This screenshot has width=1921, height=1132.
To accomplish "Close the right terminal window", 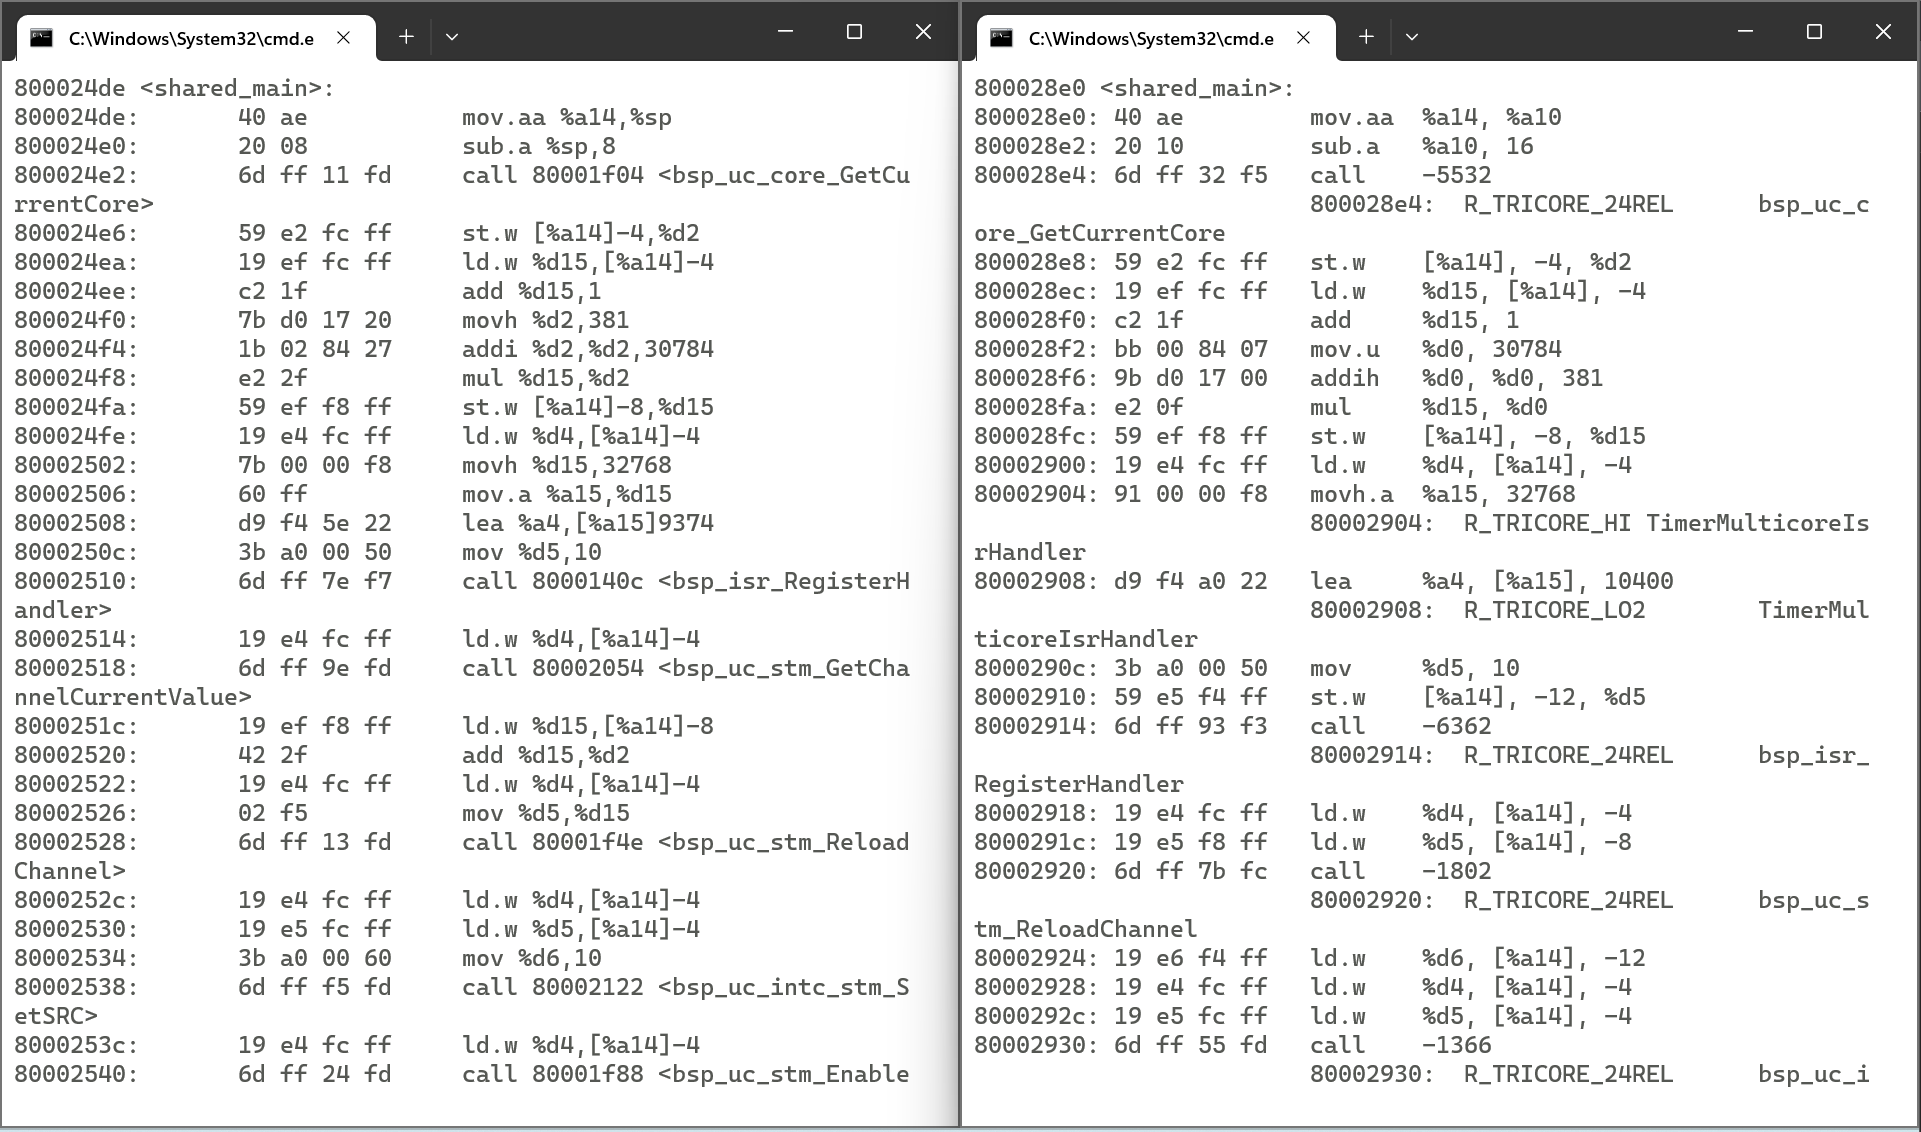I will click(x=1883, y=32).
